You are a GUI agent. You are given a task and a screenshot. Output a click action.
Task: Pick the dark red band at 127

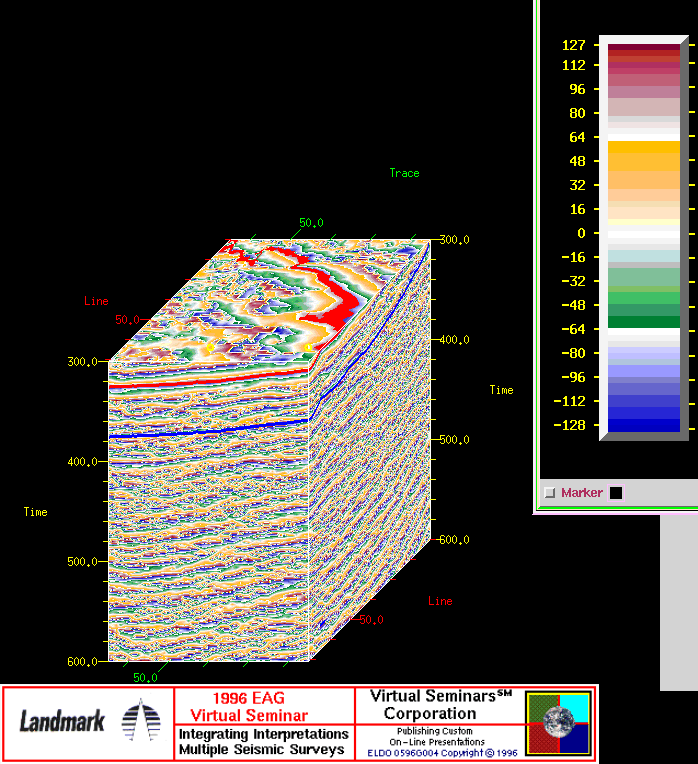point(643,46)
